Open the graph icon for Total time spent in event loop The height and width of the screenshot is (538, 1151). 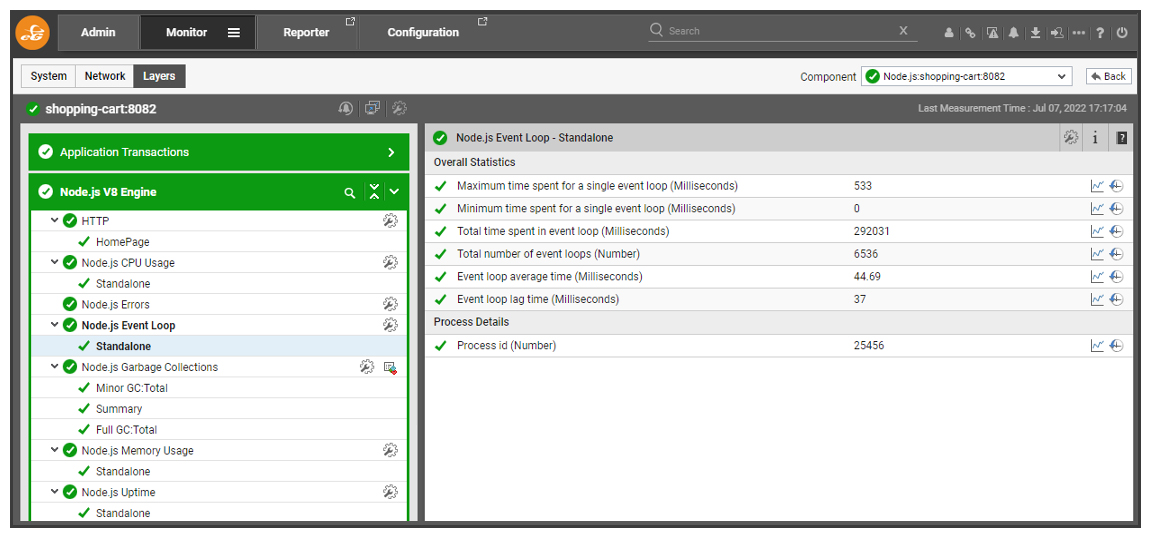(x=1097, y=231)
